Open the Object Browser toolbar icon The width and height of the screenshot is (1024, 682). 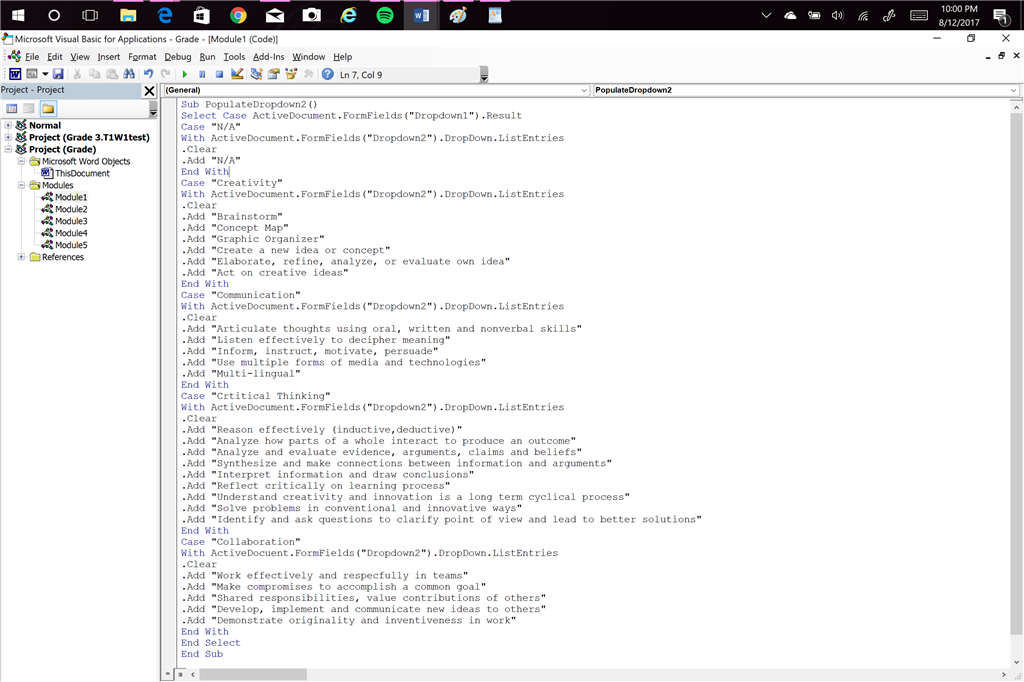click(x=291, y=74)
